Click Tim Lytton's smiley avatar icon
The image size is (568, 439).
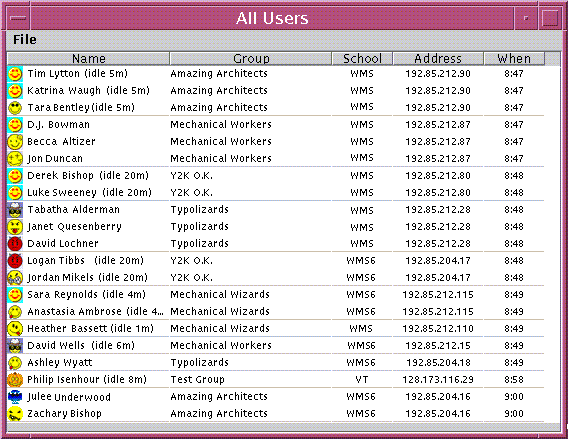(15, 74)
